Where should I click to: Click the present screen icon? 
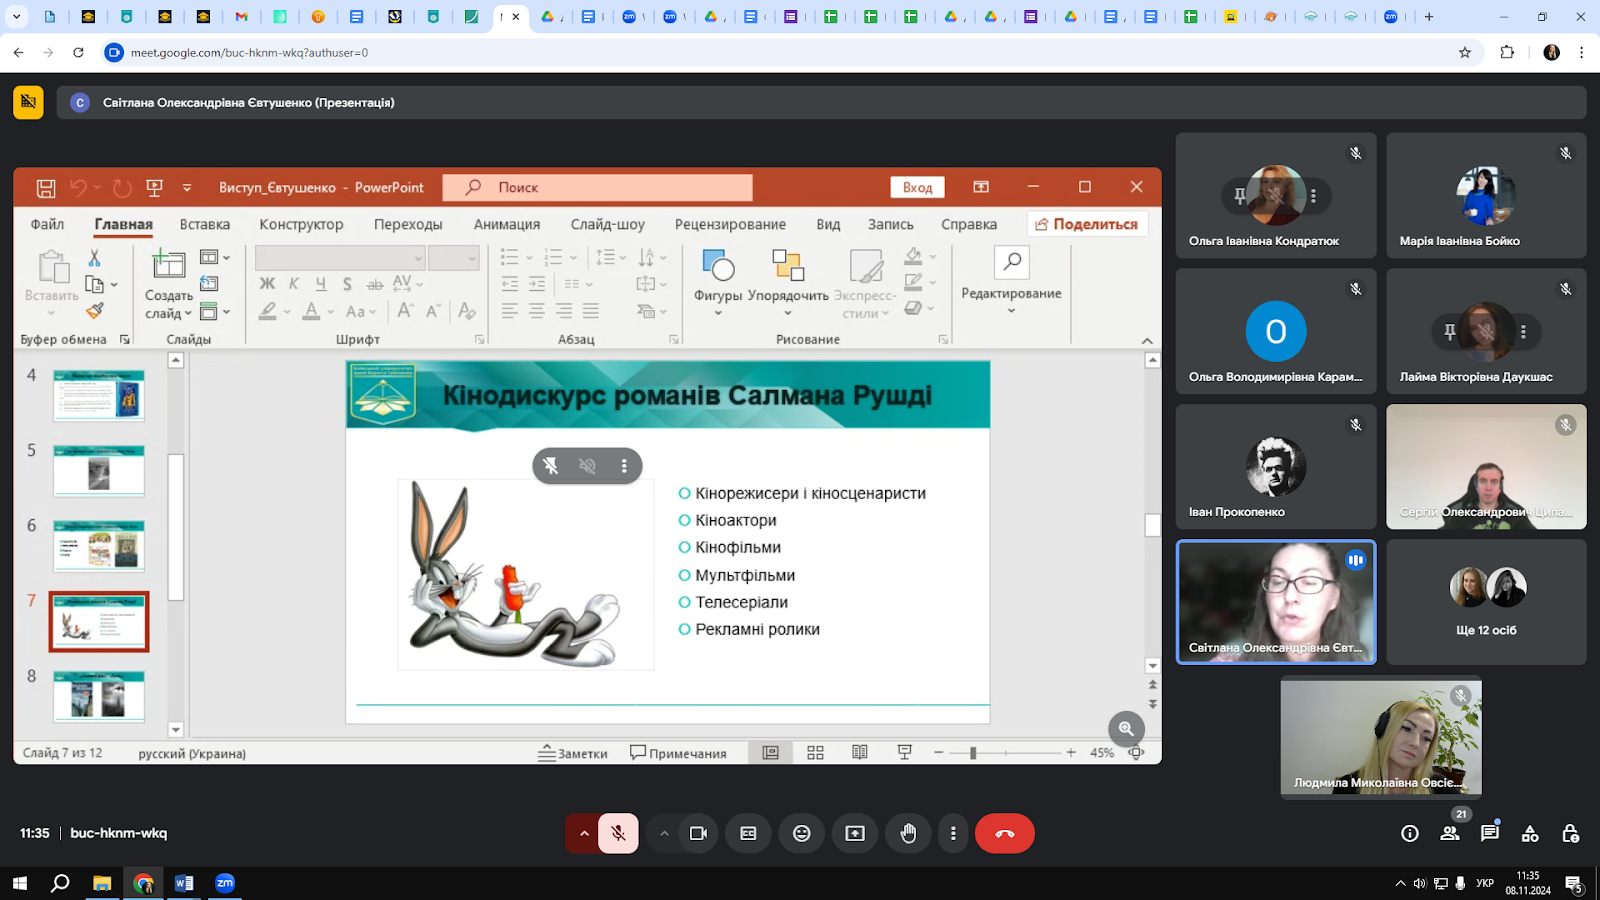click(x=855, y=833)
